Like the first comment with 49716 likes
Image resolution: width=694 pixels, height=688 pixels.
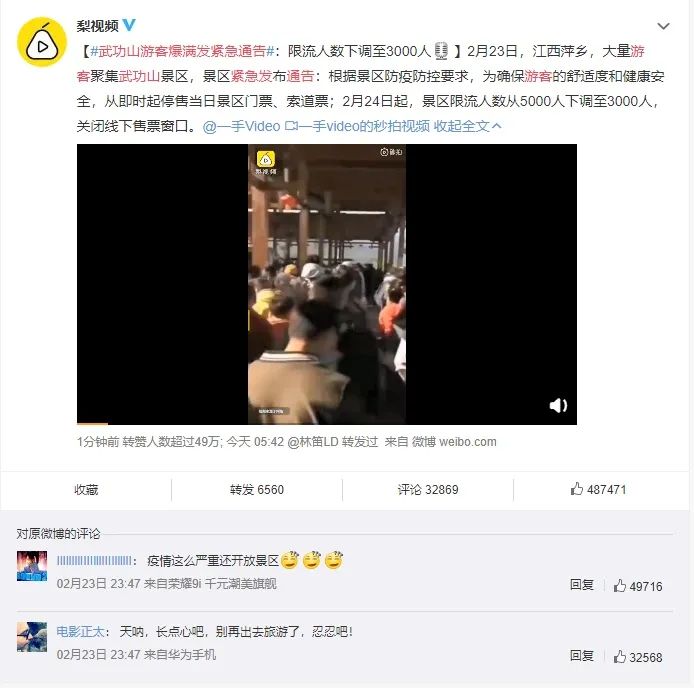638,586
